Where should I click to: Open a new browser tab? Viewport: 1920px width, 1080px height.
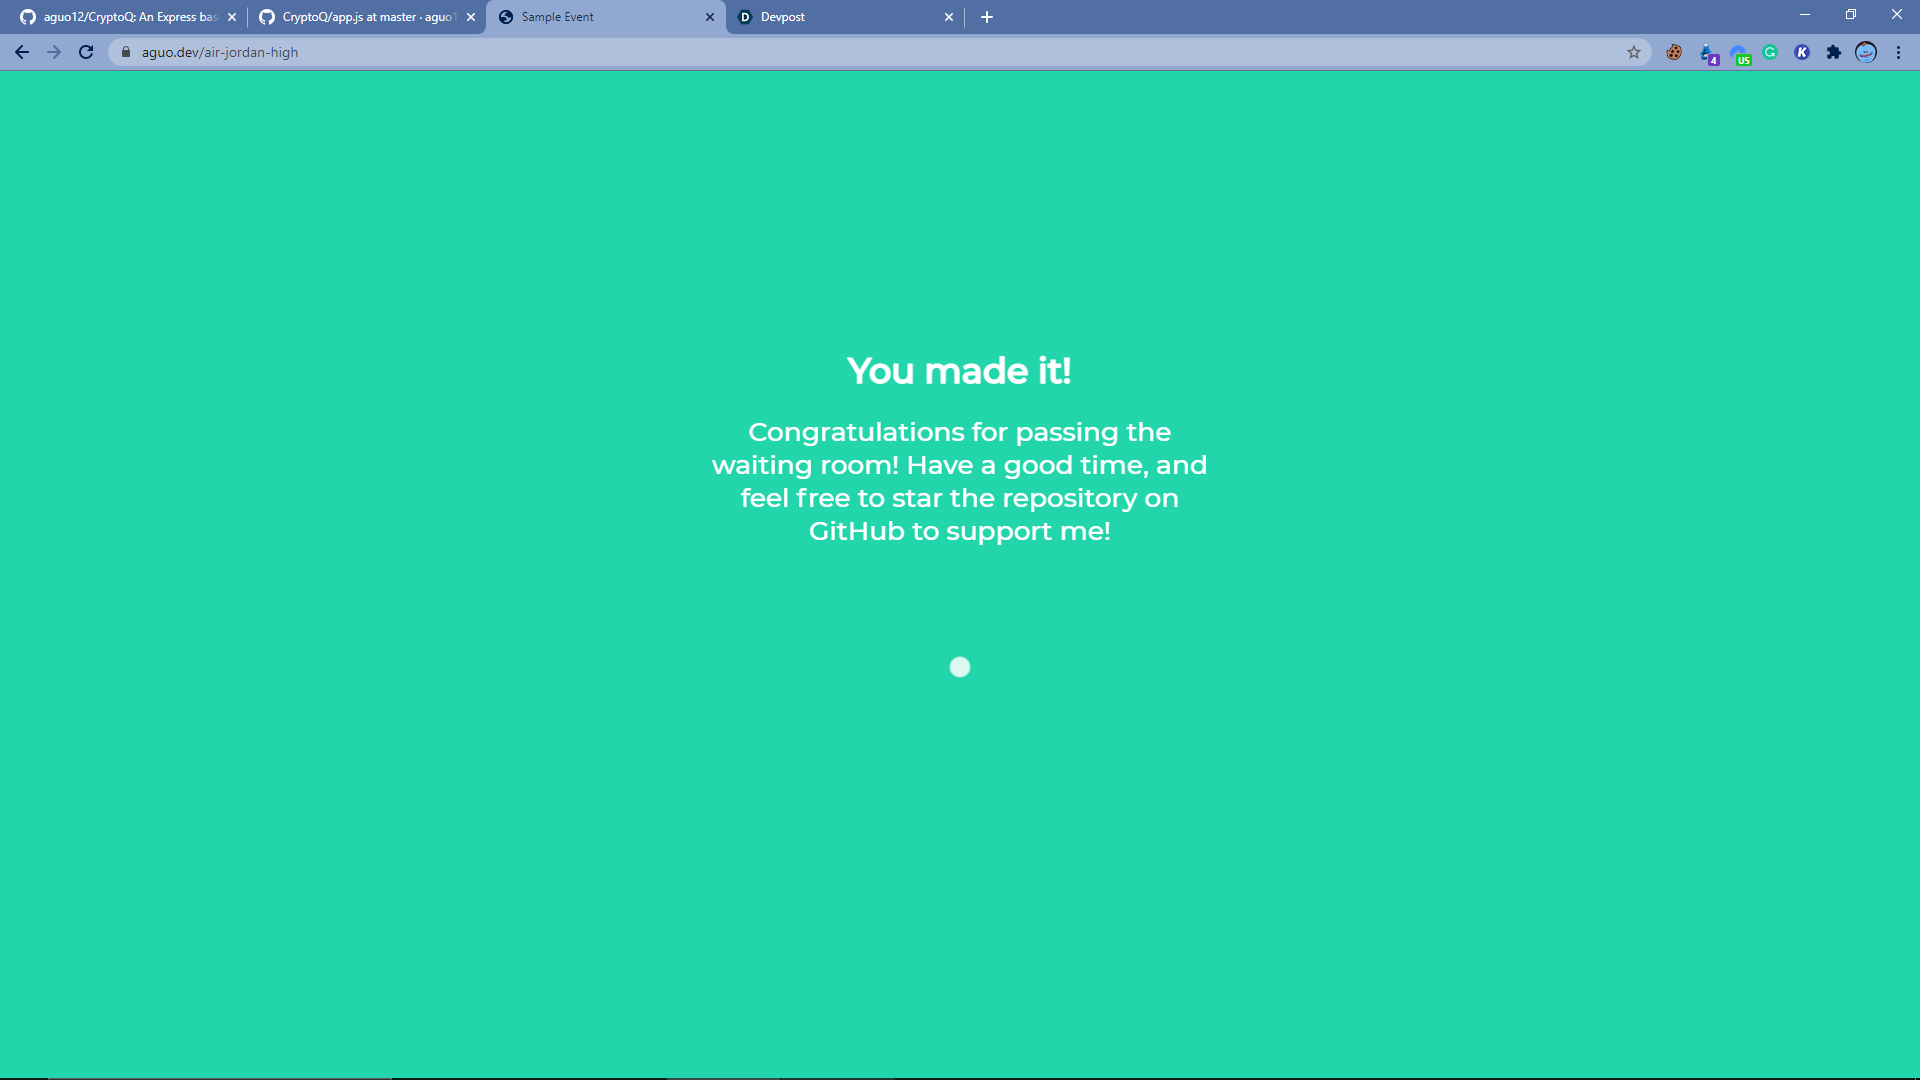click(987, 17)
